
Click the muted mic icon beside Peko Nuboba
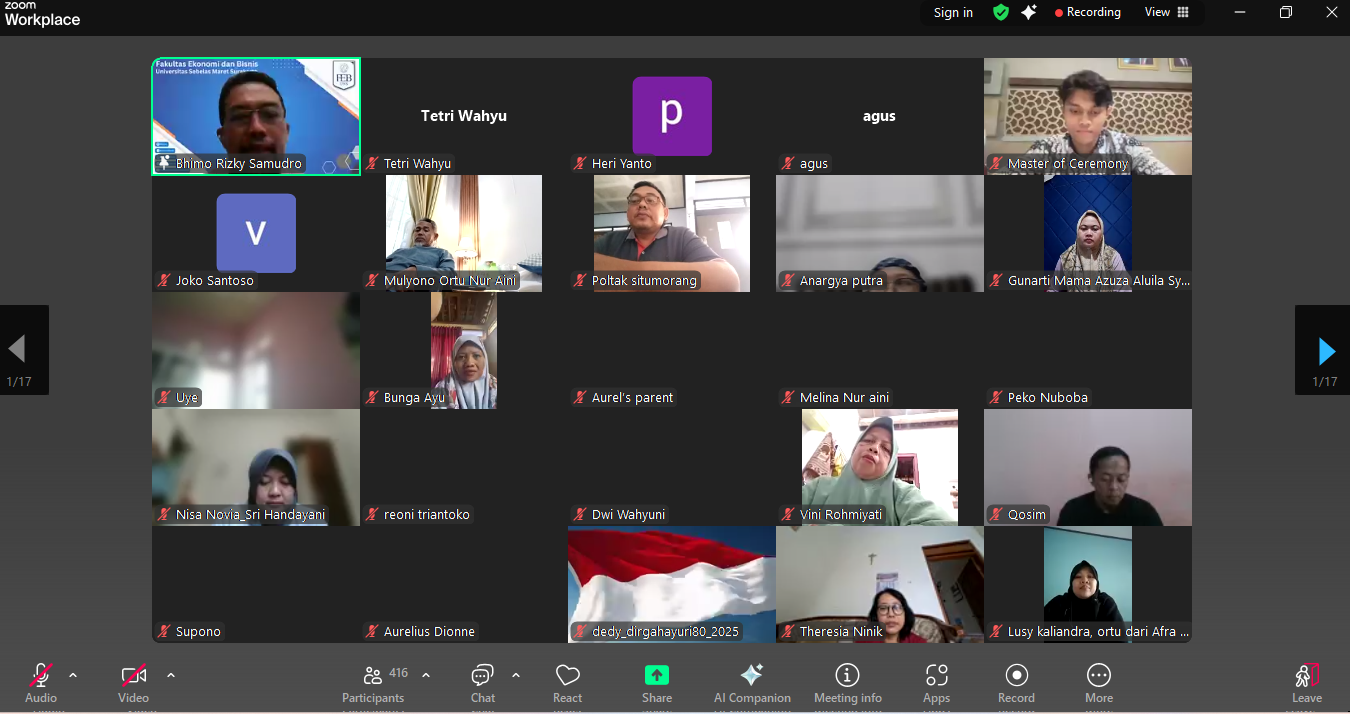tap(996, 398)
